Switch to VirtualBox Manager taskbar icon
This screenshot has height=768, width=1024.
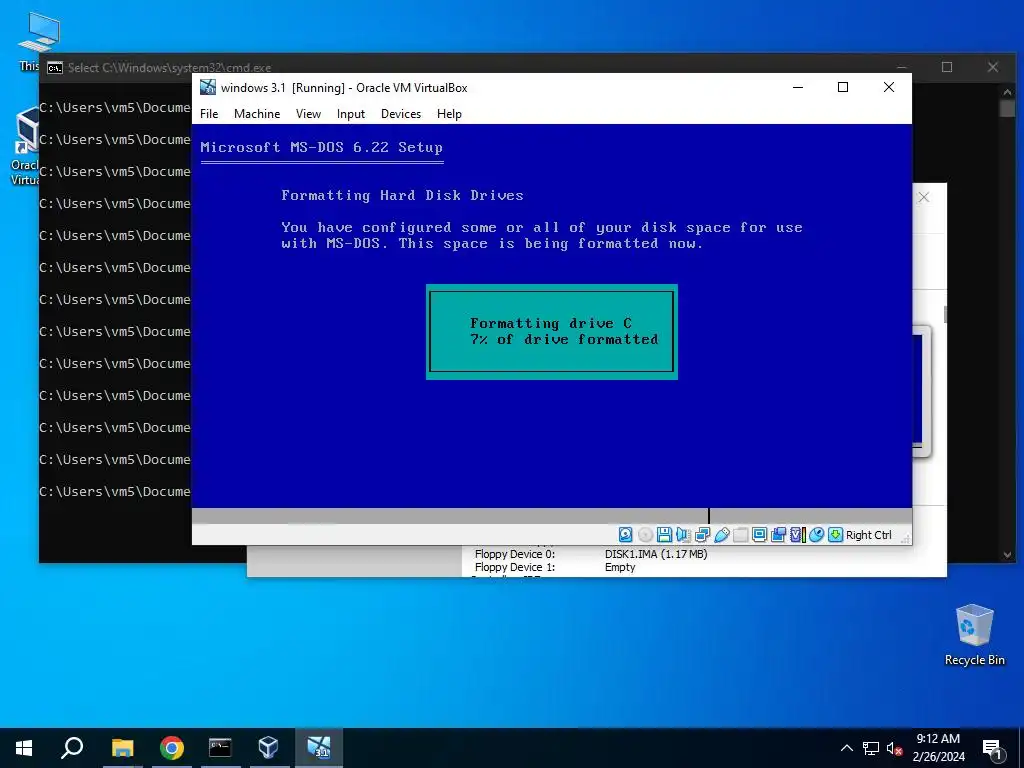268,748
